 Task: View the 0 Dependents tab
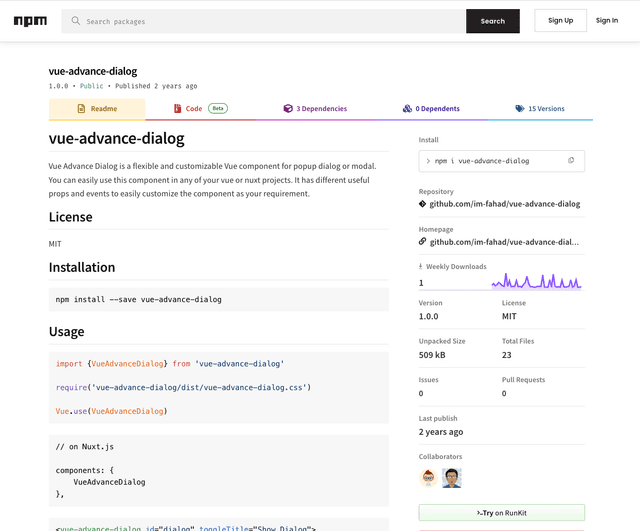pyautogui.click(x=431, y=109)
